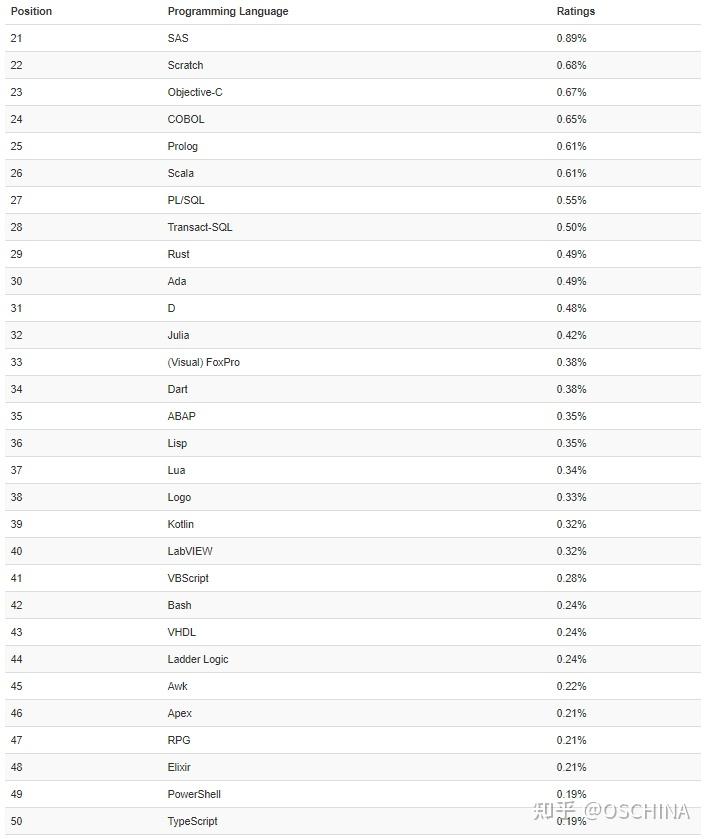Click the 0.89% rating for SAS

point(571,38)
